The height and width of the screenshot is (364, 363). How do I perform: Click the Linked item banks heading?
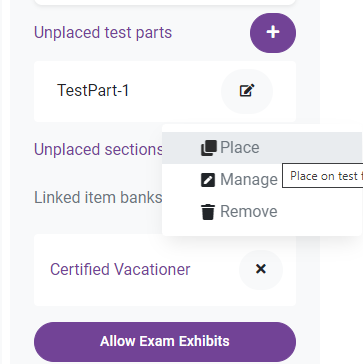click(98, 198)
